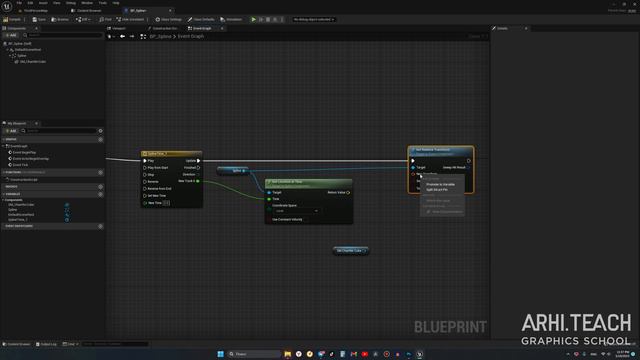Click the Stop playback button
This screenshot has width=640, height=360.
point(268,19)
